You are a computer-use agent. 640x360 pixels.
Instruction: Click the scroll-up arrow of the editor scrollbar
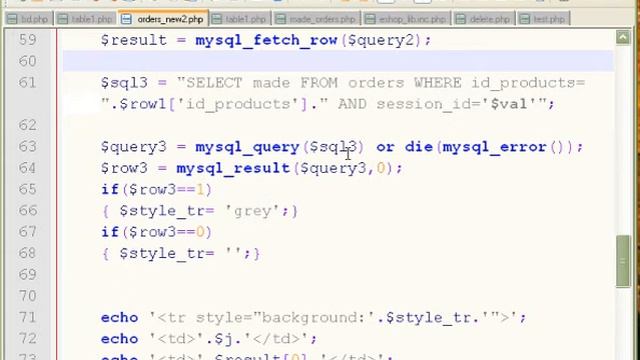[x=623, y=38]
